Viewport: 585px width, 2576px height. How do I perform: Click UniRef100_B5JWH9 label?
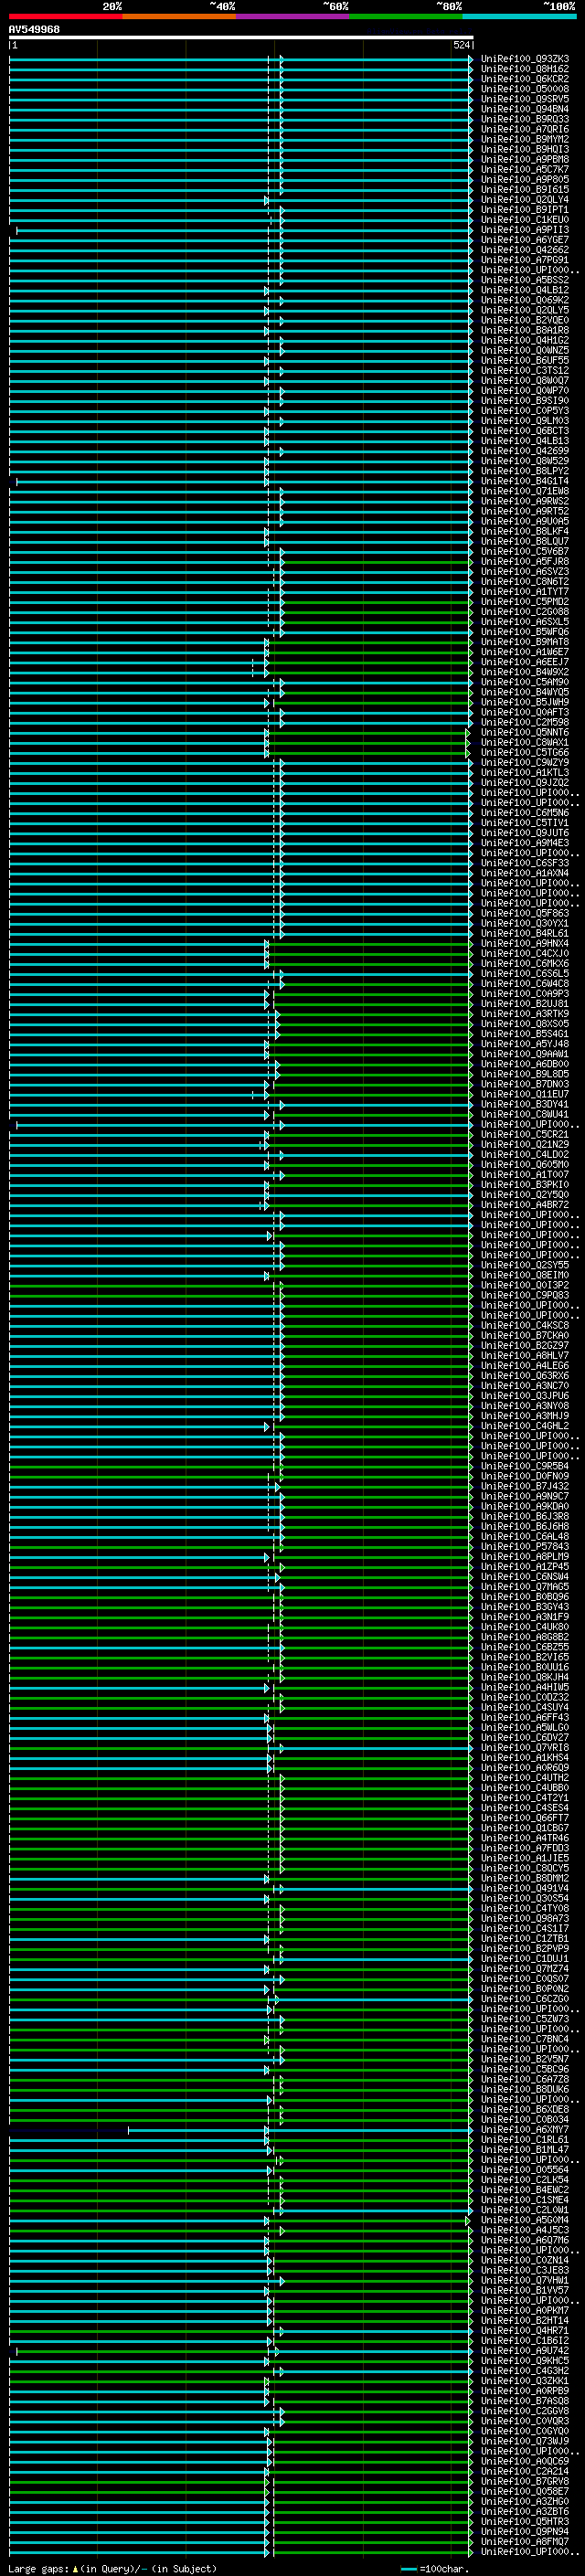tap(525, 702)
